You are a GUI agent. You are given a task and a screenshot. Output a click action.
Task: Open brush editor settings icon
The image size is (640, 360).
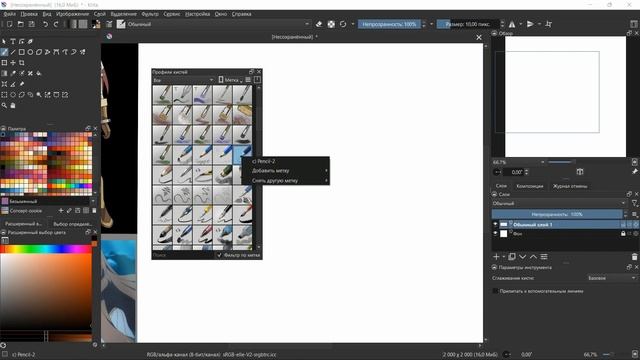pyautogui.click(x=109, y=24)
